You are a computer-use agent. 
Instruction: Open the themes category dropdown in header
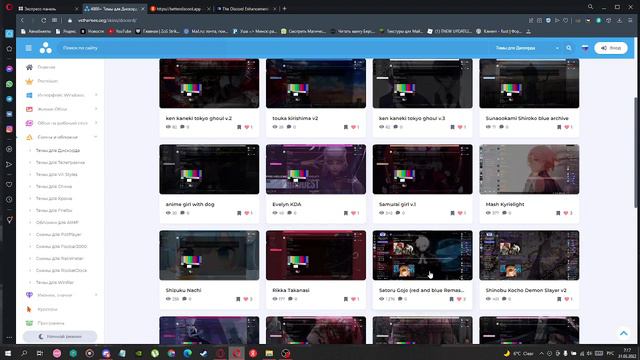(527, 48)
